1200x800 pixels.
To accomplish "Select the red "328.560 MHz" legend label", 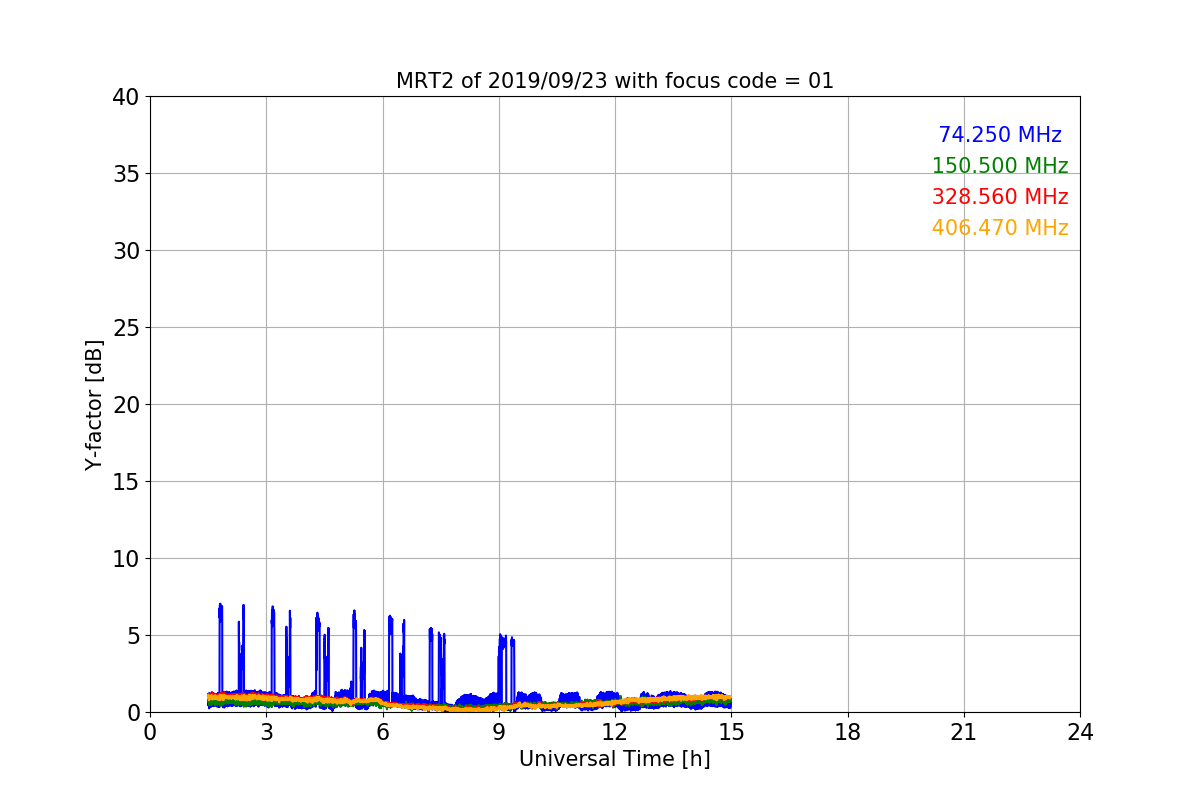I will [1000, 197].
